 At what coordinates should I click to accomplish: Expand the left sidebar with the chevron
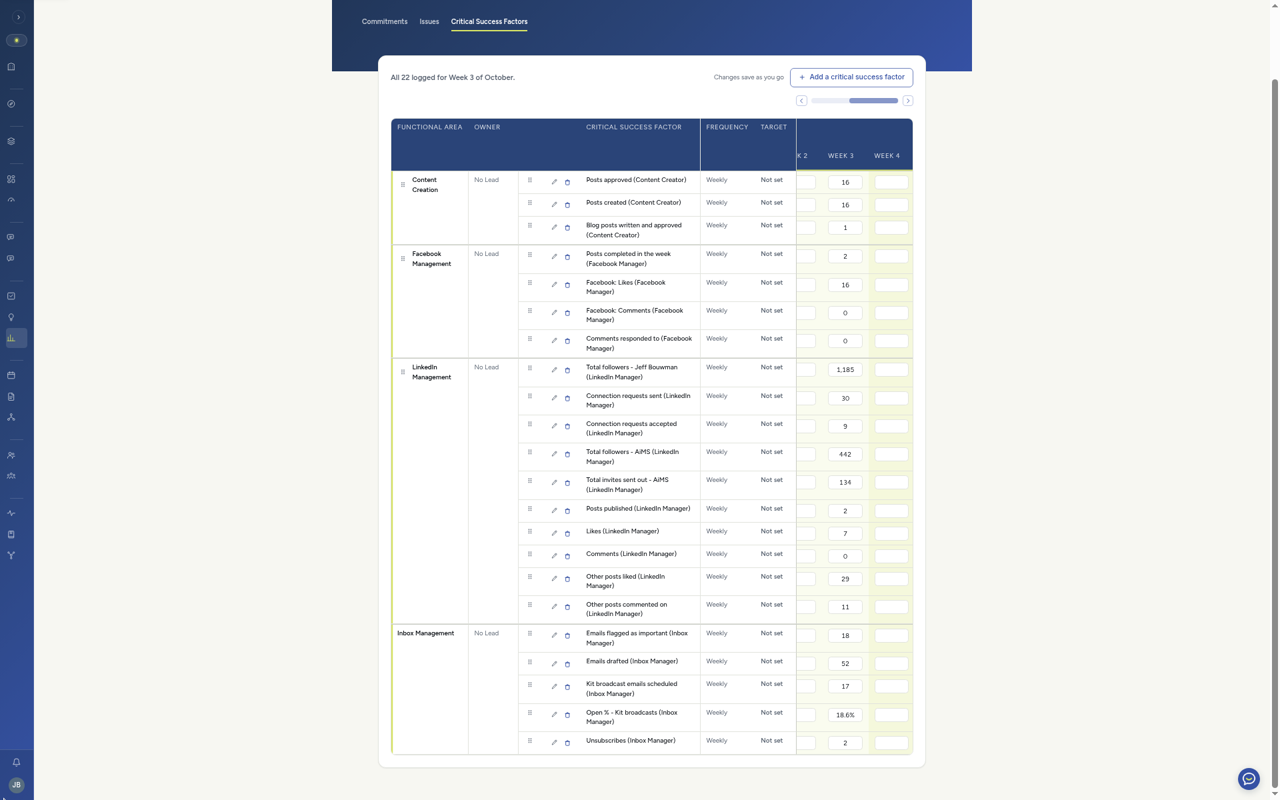tap(18, 17)
